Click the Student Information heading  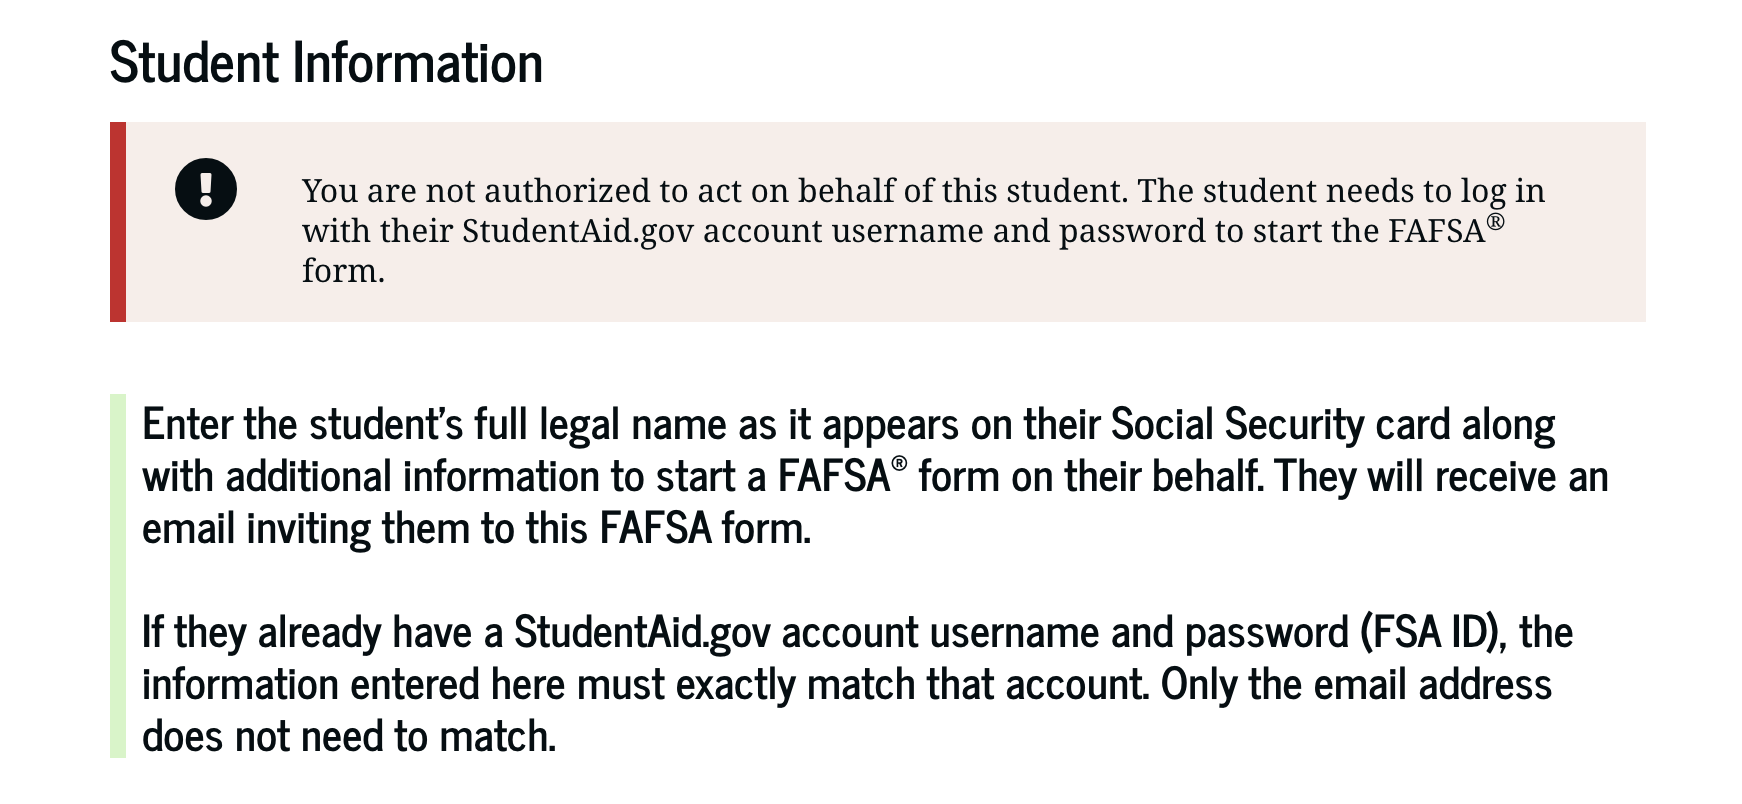pyautogui.click(x=326, y=62)
